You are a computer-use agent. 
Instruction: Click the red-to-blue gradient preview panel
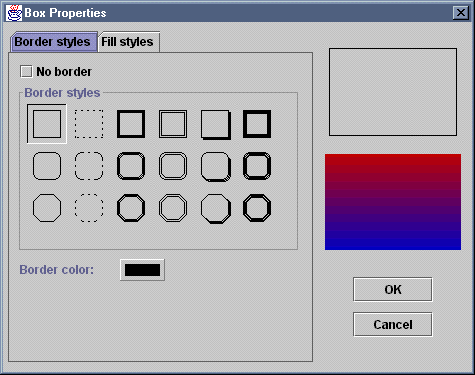click(393, 202)
